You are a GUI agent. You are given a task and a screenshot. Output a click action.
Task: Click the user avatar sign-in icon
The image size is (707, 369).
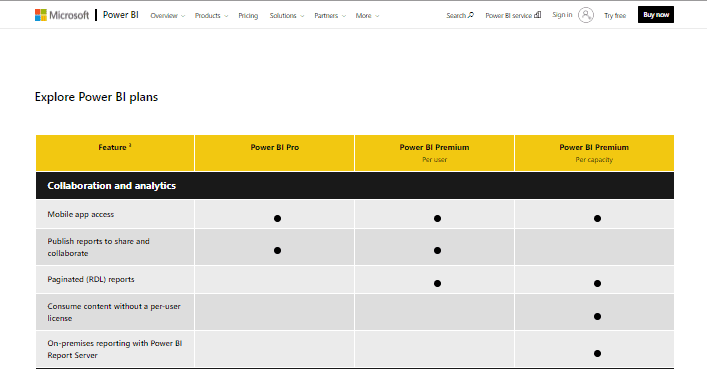pyautogui.click(x=586, y=15)
